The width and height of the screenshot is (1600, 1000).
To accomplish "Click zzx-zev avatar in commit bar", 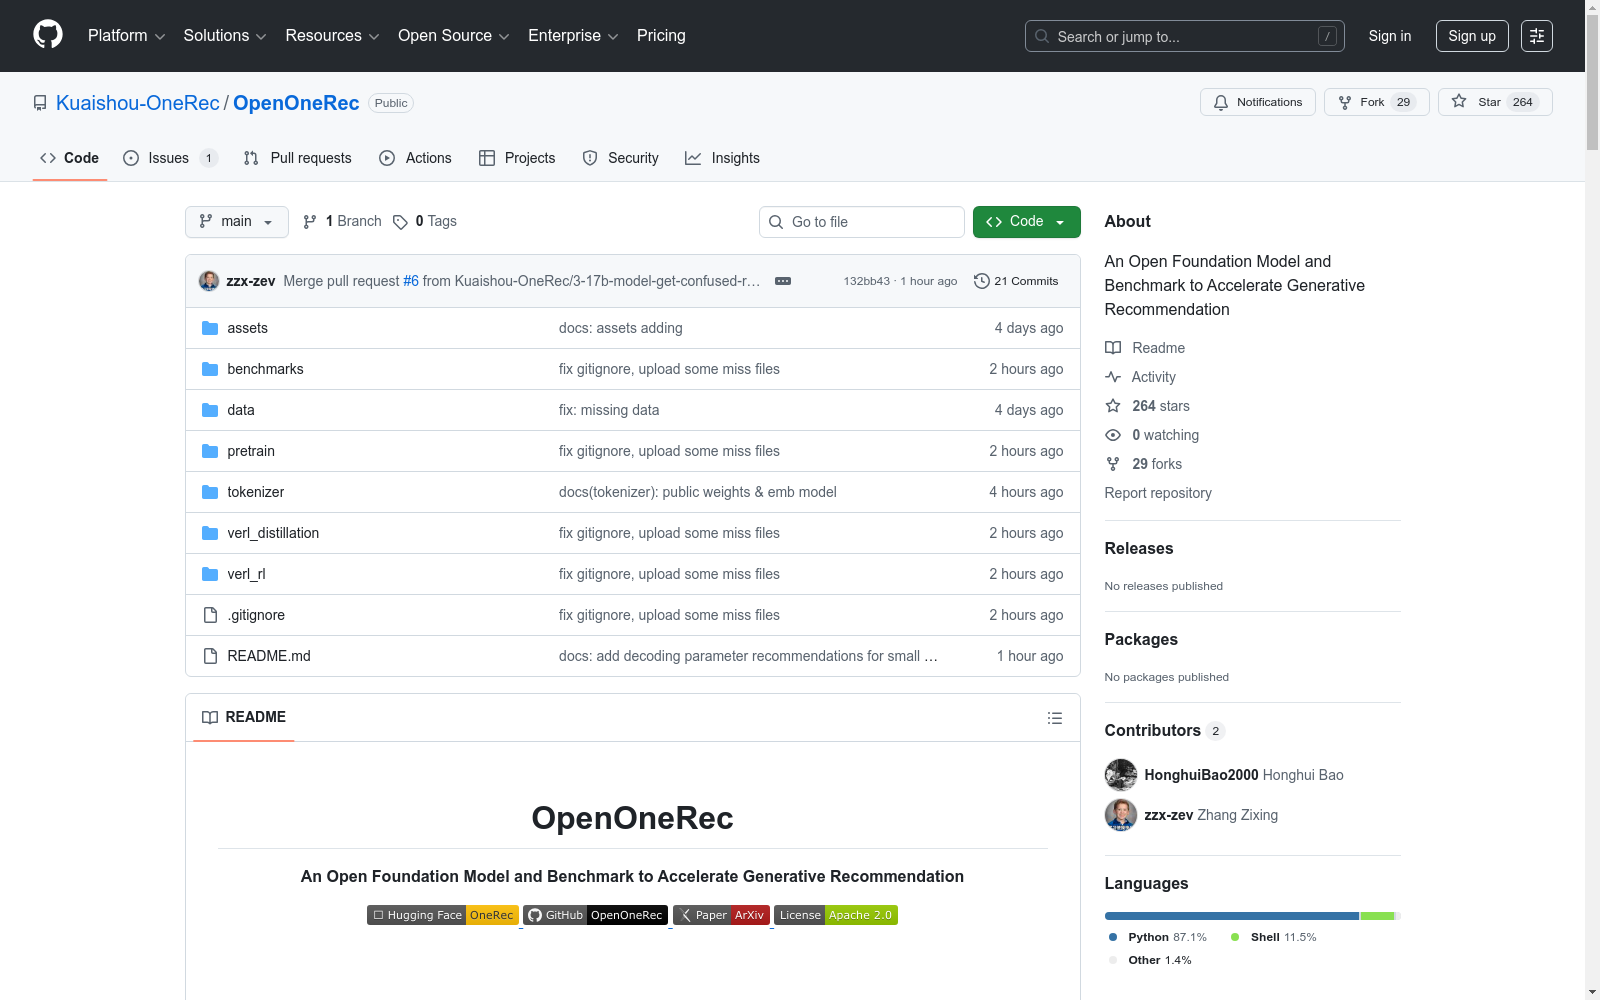I will [x=209, y=281].
